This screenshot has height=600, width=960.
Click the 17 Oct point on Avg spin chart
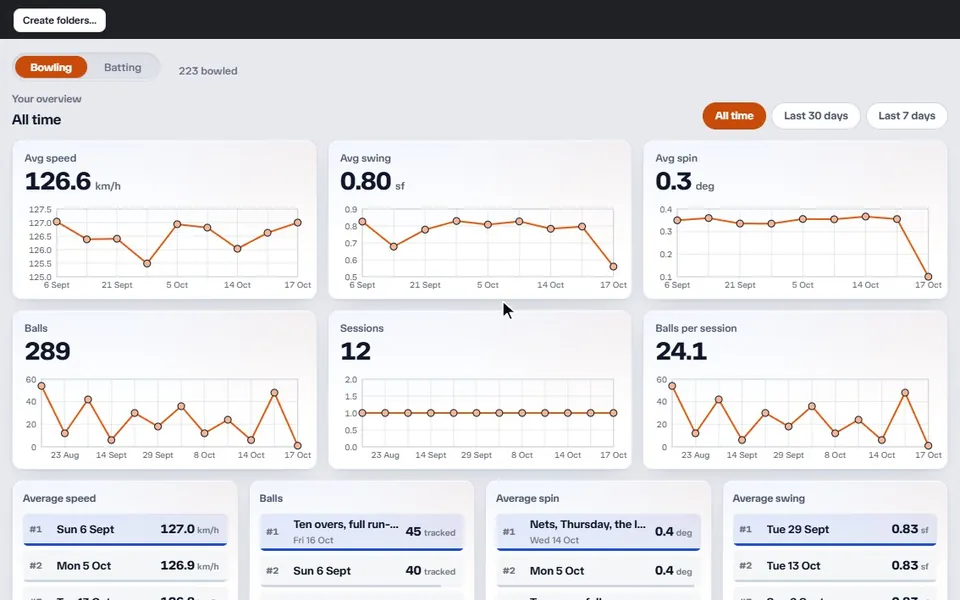pos(928,277)
